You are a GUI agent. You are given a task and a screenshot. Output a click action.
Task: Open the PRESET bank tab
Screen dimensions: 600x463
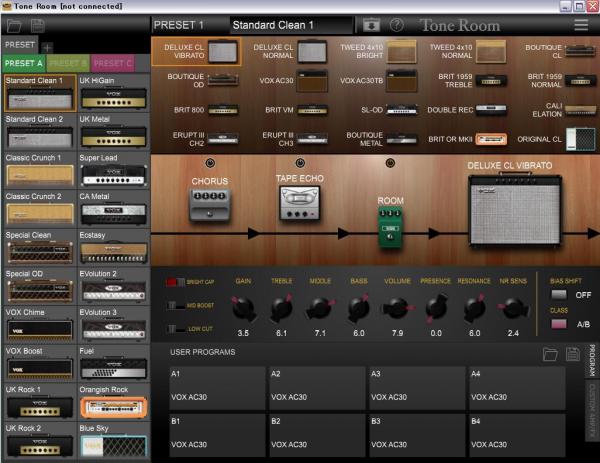click(x=20, y=45)
